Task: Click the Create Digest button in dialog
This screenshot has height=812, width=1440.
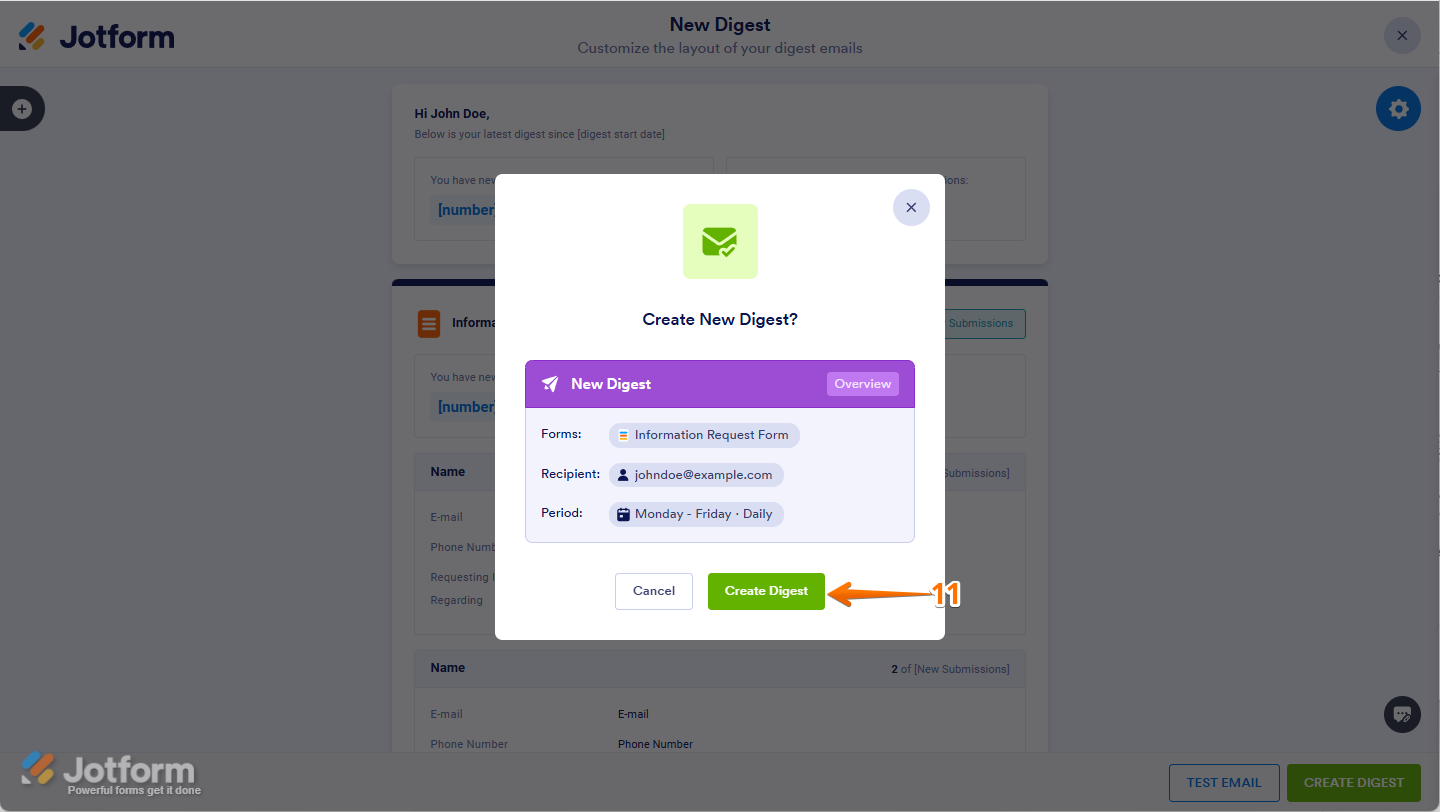Action: 766,591
